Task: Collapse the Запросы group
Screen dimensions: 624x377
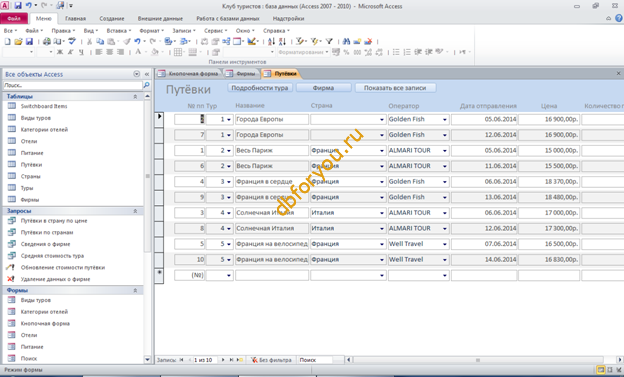Action: click(x=135, y=211)
